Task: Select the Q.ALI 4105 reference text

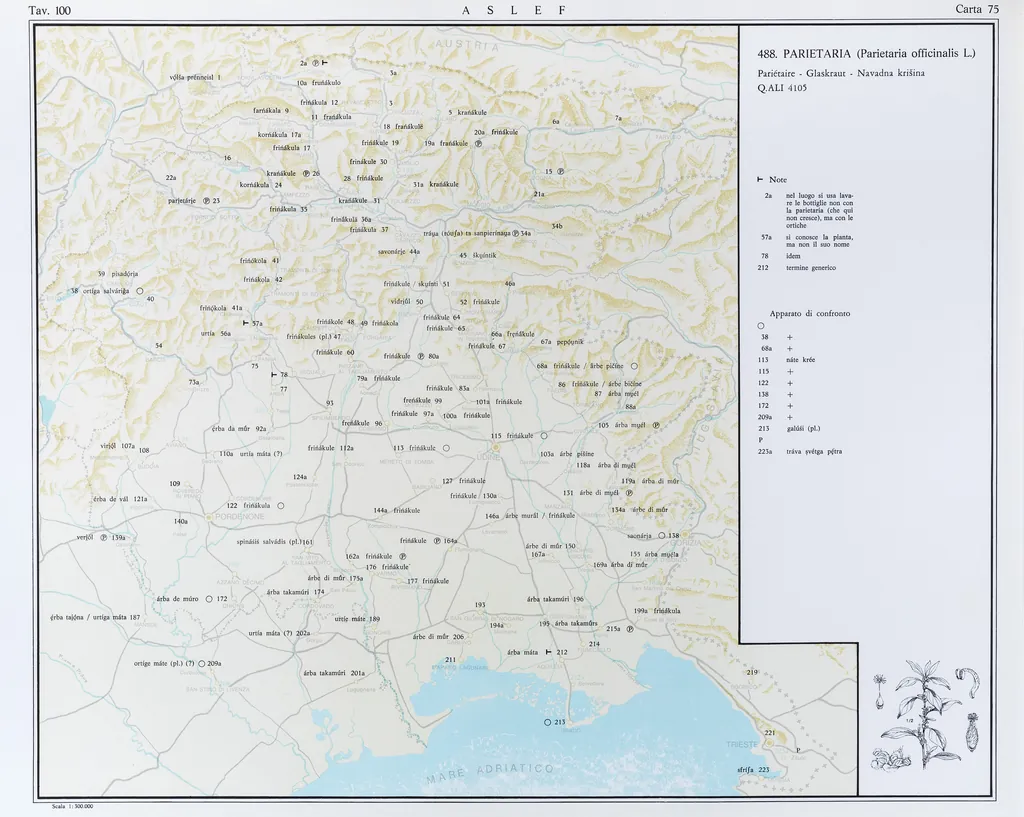Action: point(782,87)
